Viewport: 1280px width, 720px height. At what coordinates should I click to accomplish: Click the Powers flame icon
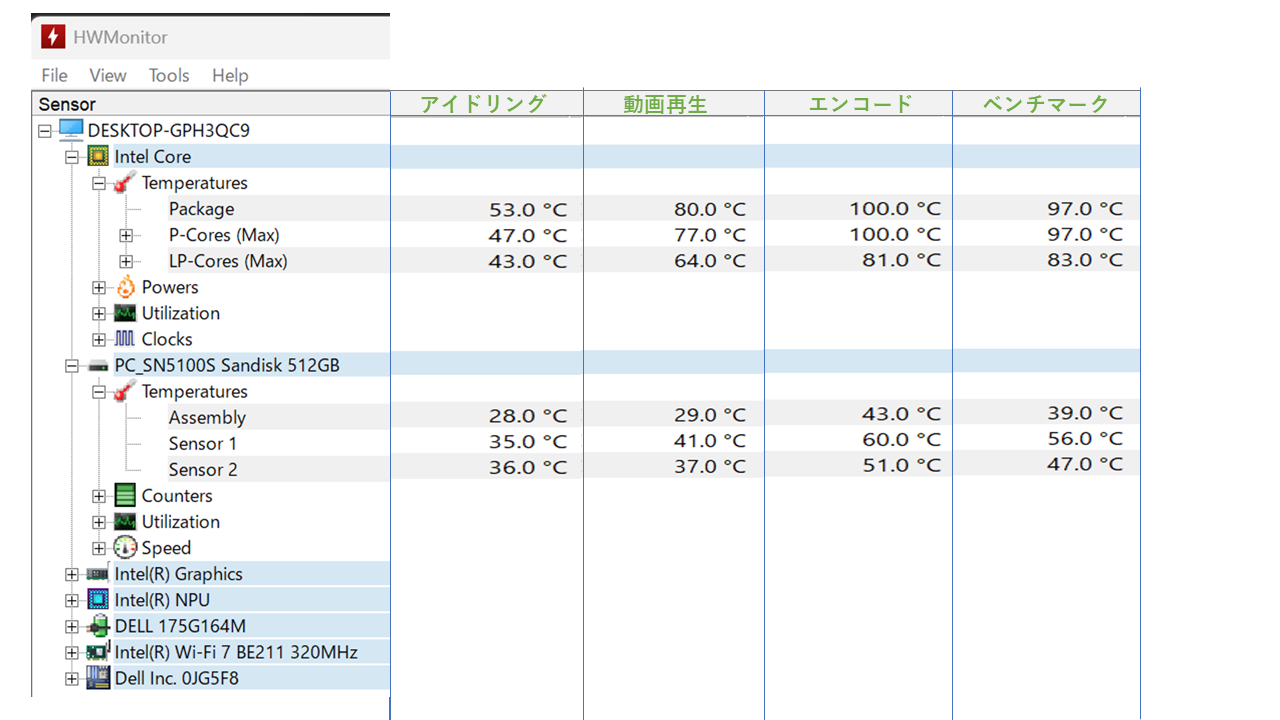[x=125, y=287]
